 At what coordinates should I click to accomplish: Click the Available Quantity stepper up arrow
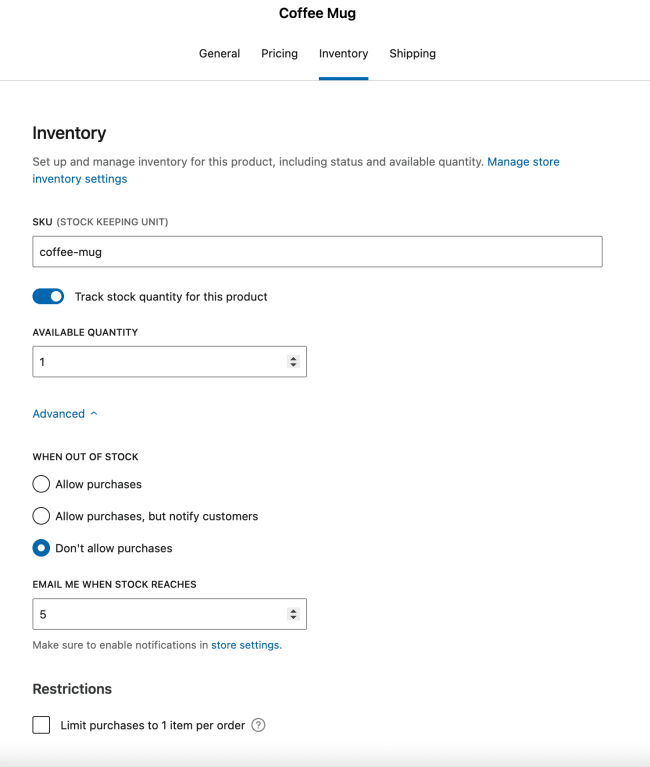click(x=293, y=358)
